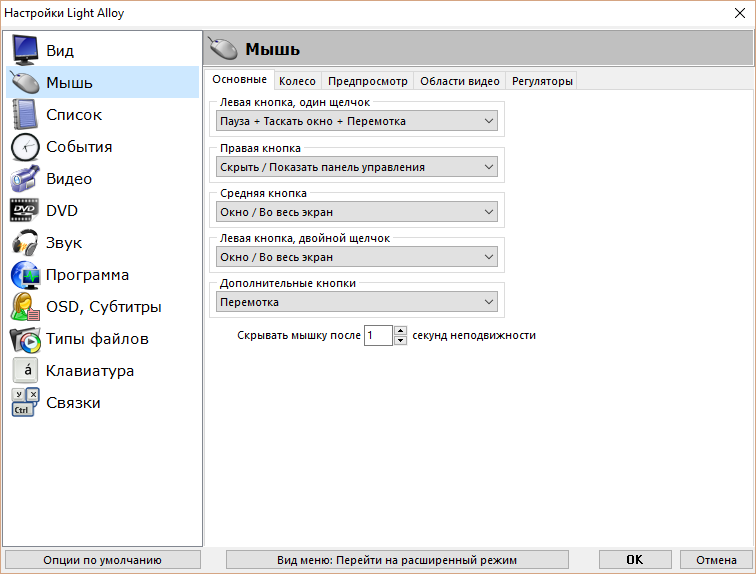
Task: Expand the Правая кнопка dropdown arrow
Action: pos(489,167)
